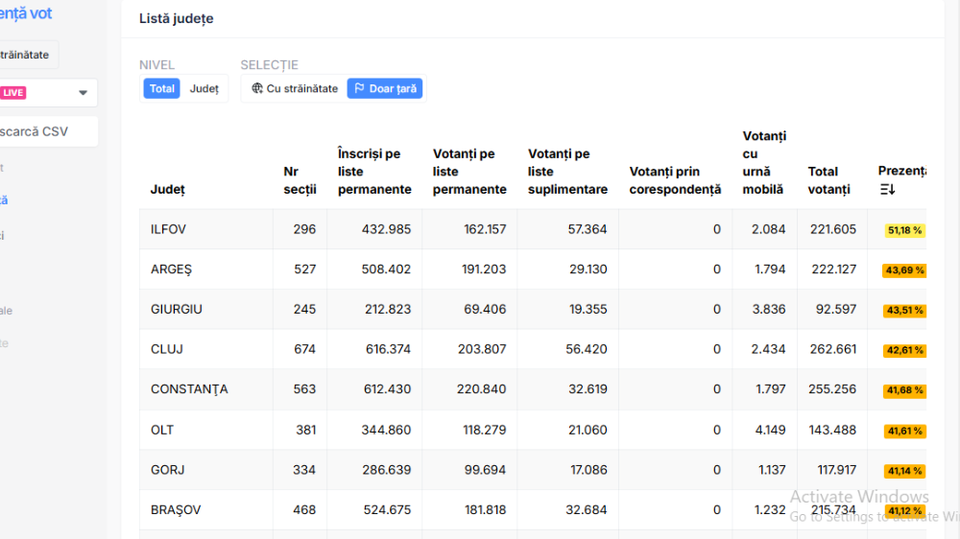The height and width of the screenshot is (539, 960).
Task: Sort by Votanți pe liste permanente header
Action: (x=470, y=172)
